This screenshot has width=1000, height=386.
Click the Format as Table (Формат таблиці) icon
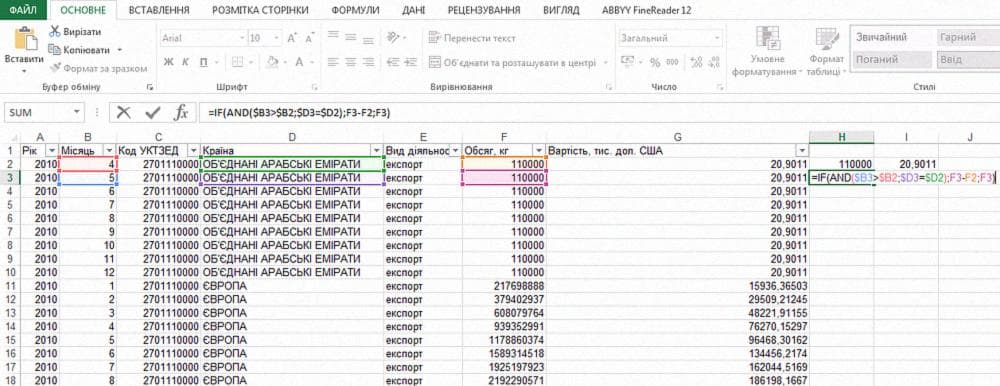(827, 38)
